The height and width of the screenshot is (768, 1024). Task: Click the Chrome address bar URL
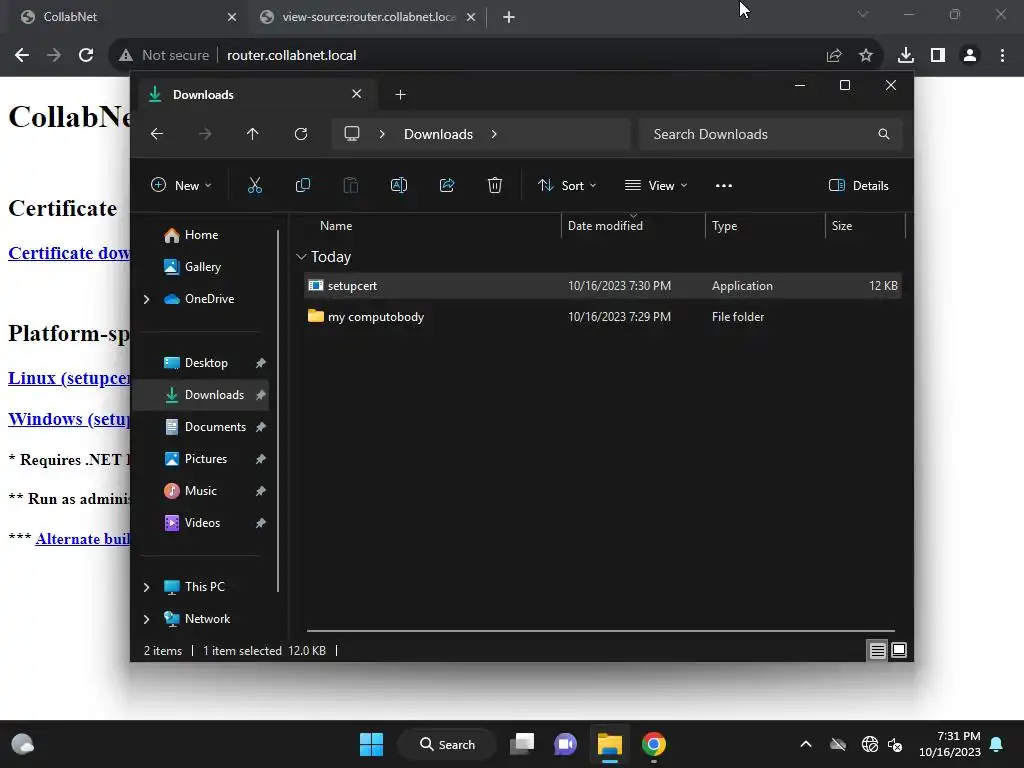click(291, 56)
